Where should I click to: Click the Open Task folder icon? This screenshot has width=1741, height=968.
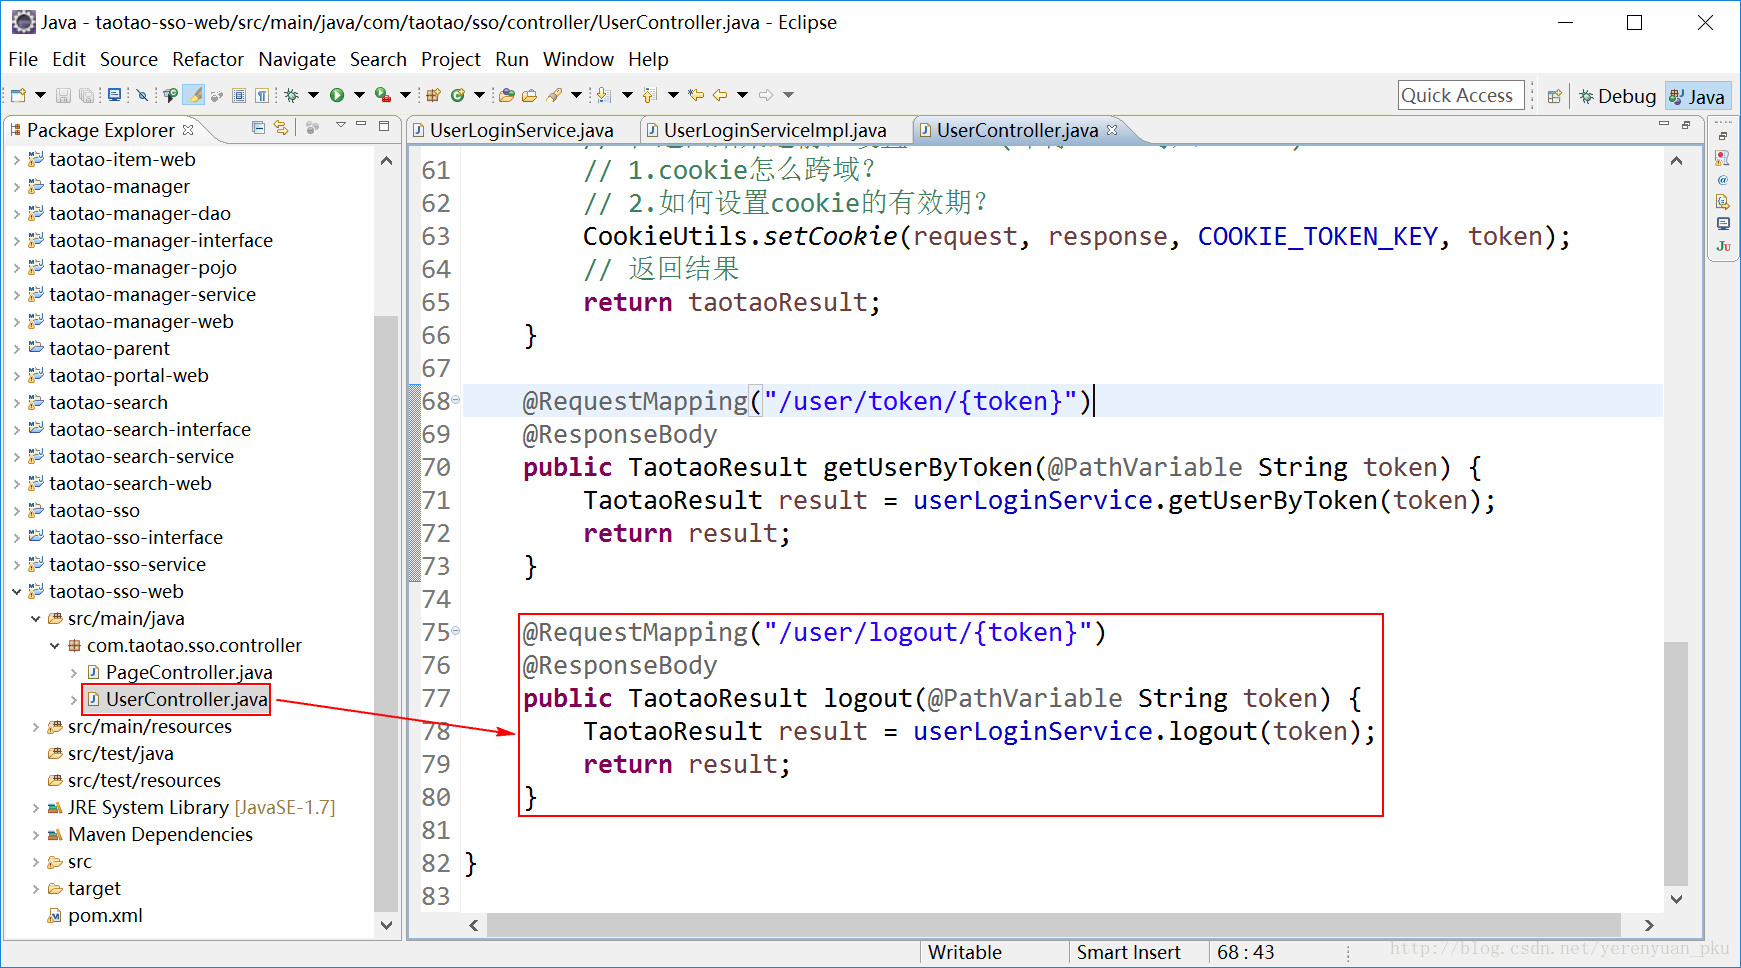click(530, 95)
